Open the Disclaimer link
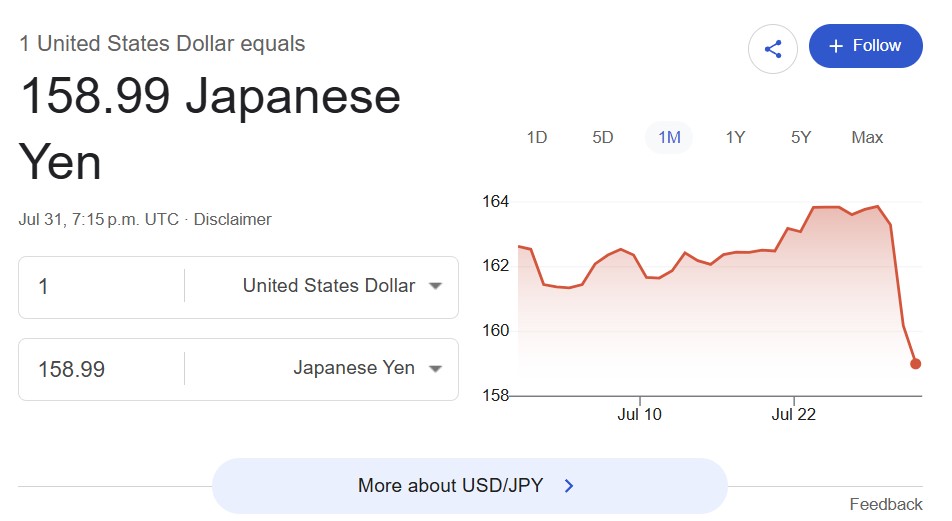952x521 pixels. 232,219
